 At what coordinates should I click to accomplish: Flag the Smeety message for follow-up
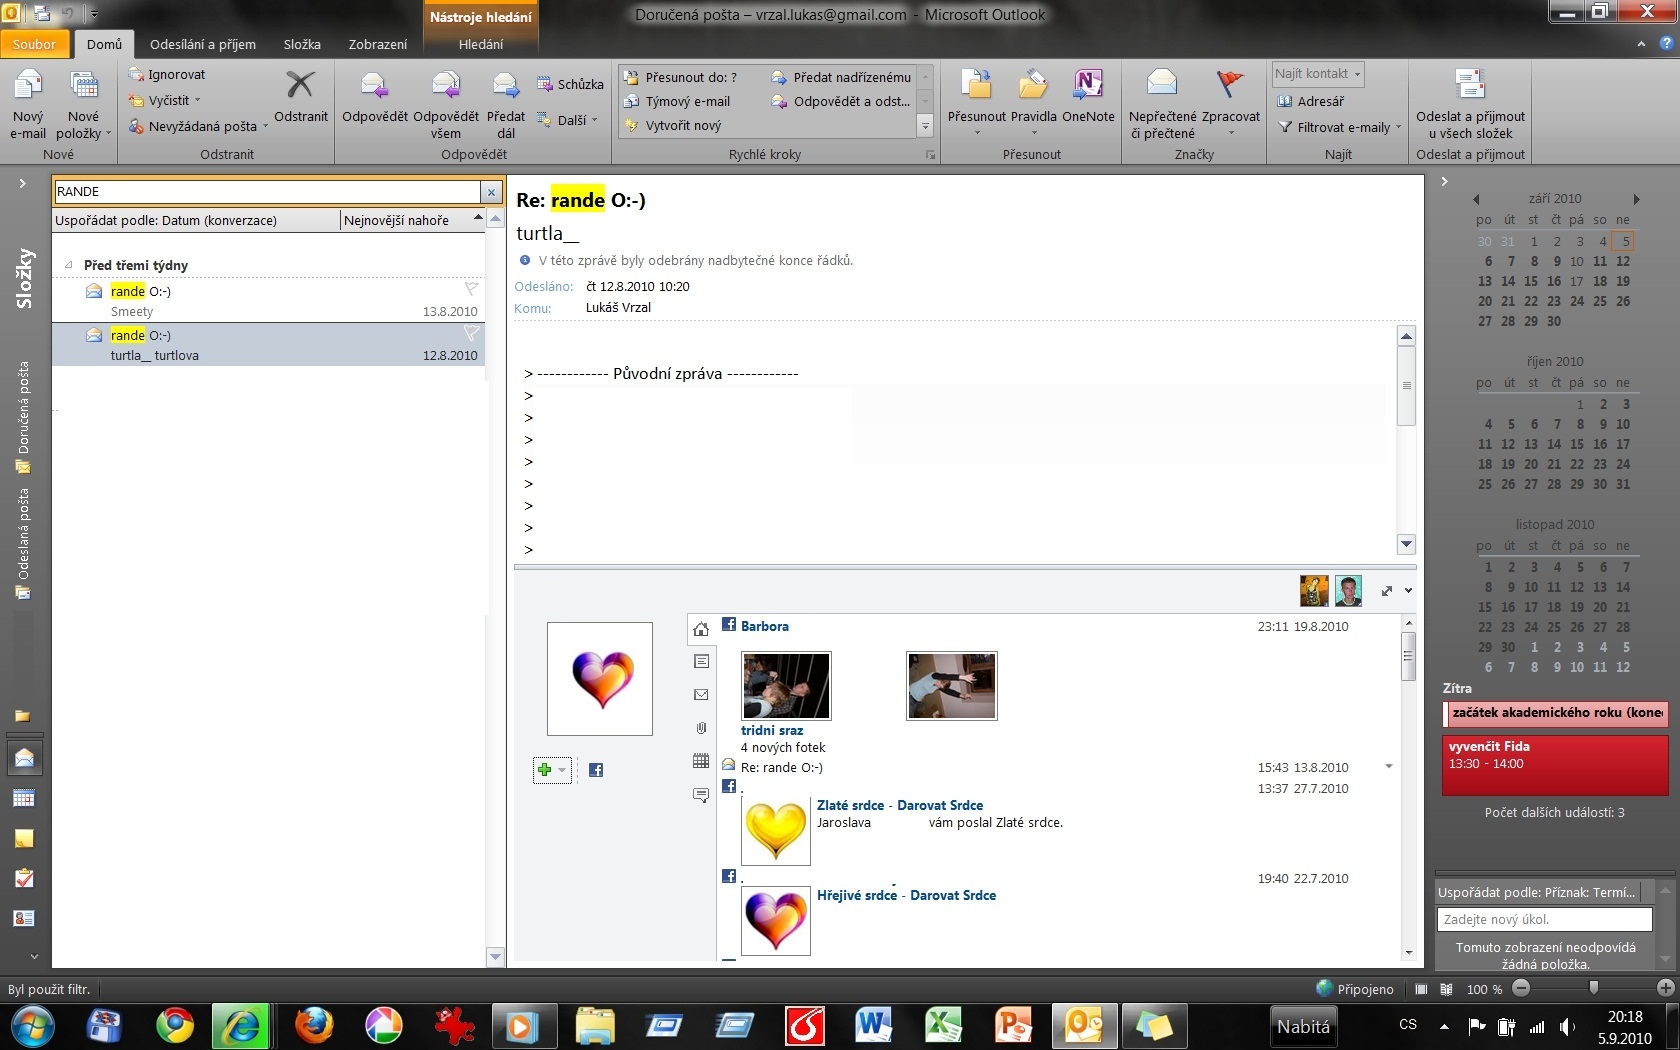(x=471, y=289)
